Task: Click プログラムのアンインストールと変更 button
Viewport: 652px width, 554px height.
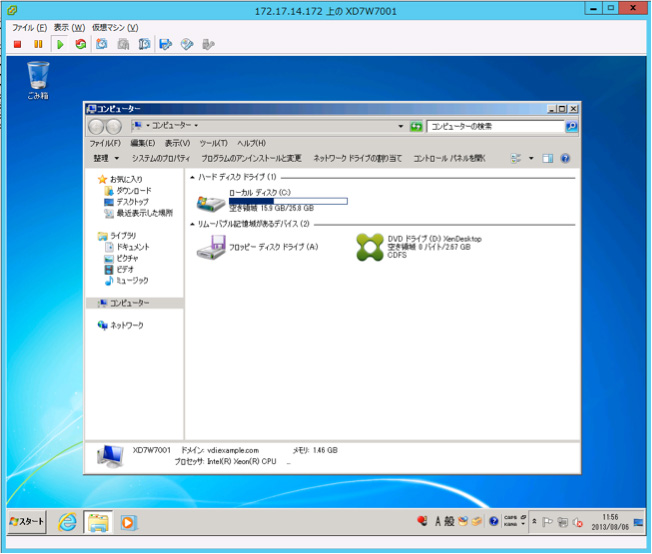Action: (x=252, y=158)
